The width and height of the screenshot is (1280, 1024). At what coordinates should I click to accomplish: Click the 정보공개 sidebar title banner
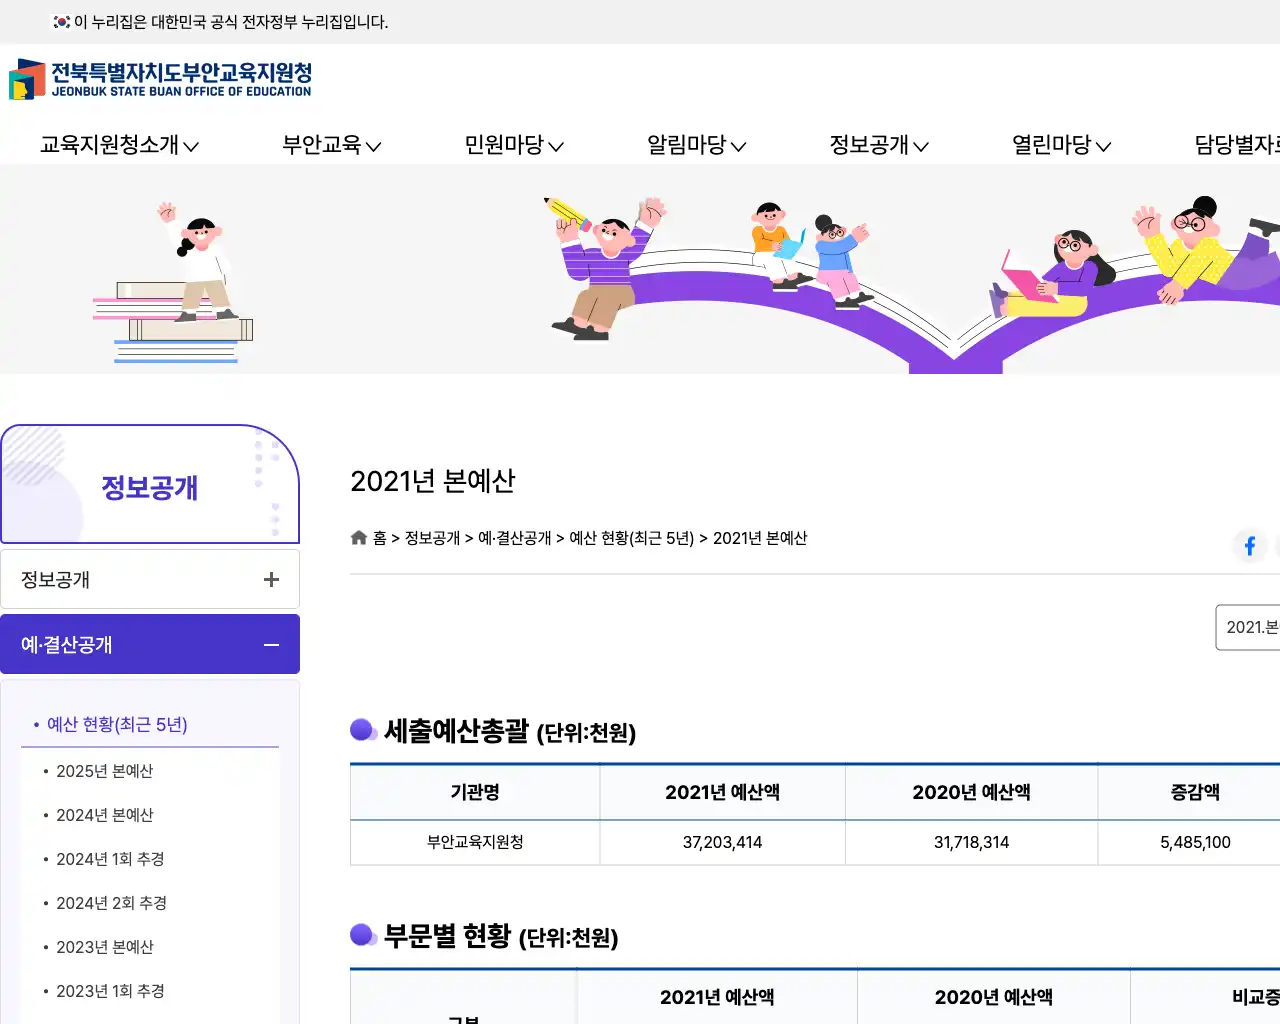(x=150, y=485)
